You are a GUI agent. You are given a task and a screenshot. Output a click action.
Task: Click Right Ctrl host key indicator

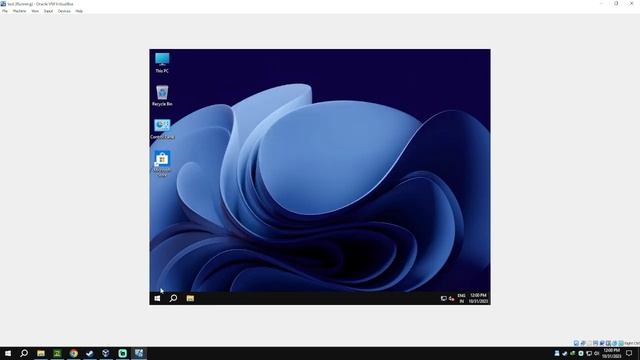coord(632,343)
